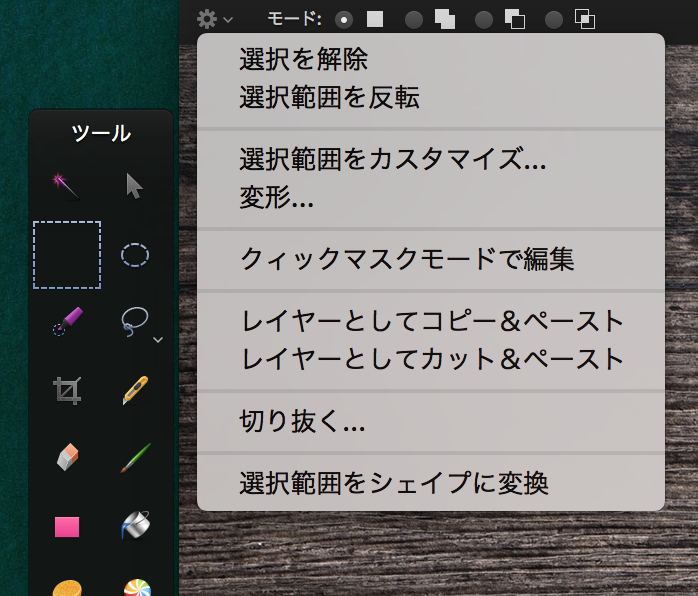This screenshot has height=596, width=698.
Task: Select the Move arrow tool
Action: (135, 185)
